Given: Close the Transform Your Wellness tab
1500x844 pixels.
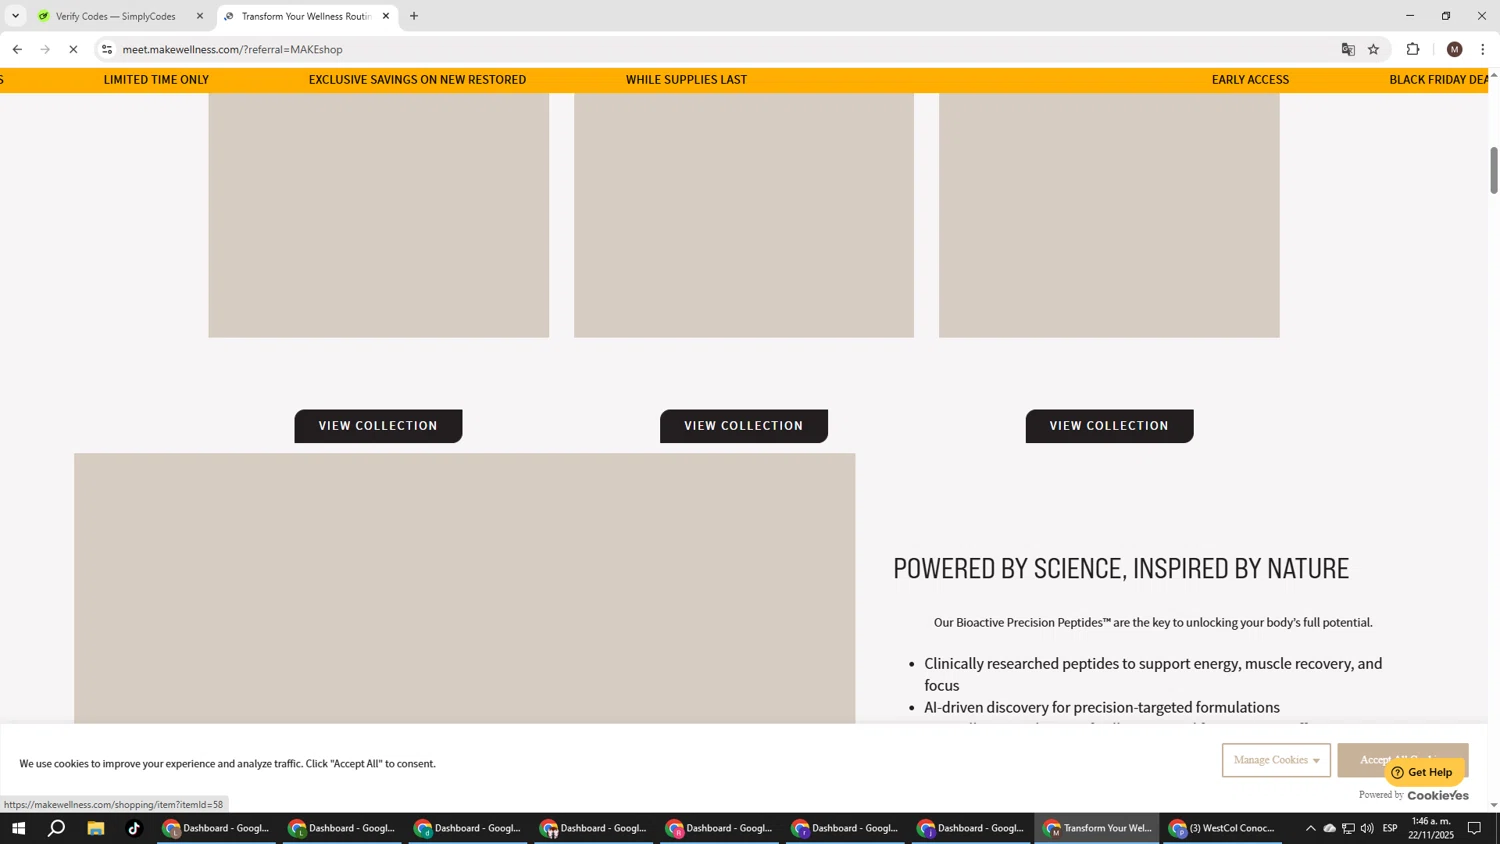Looking at the screenshot, I should coord(386,16).
